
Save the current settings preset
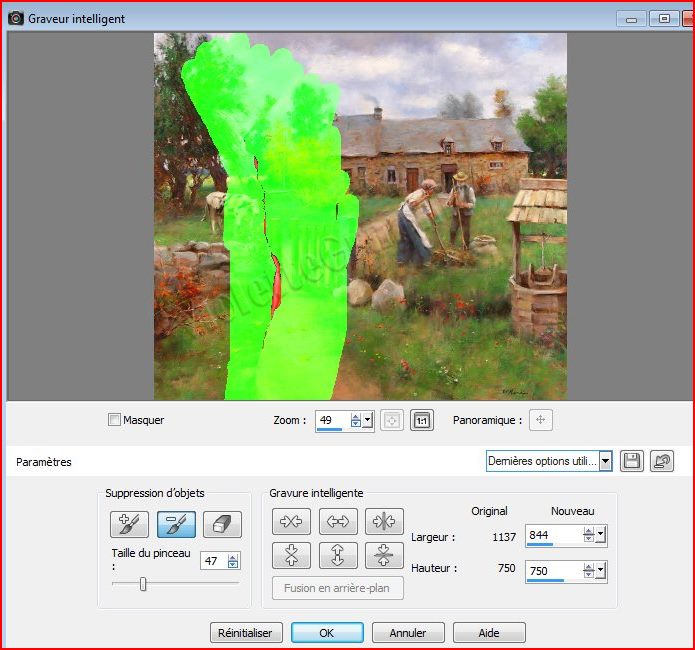point(632,461)
